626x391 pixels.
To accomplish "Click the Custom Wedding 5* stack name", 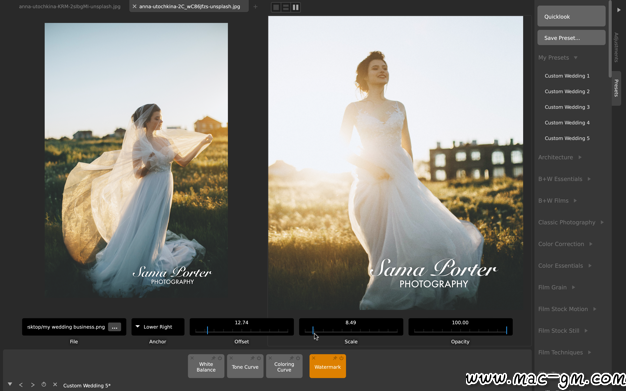I will pyautogui.click(x=87, y=385).
